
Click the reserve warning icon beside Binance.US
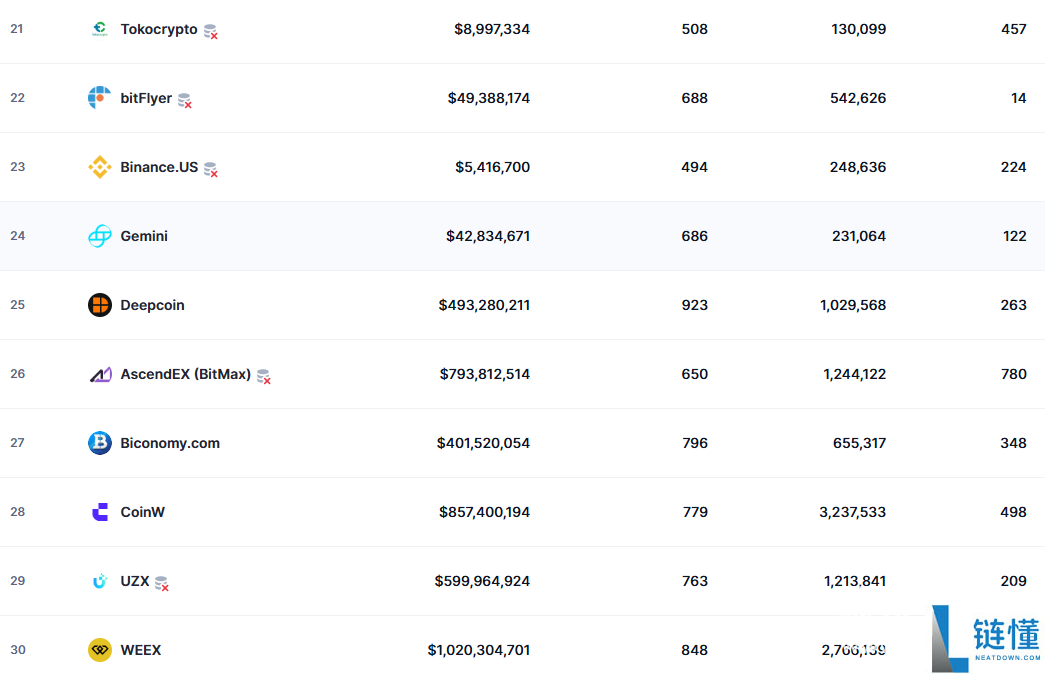(211, 169)
